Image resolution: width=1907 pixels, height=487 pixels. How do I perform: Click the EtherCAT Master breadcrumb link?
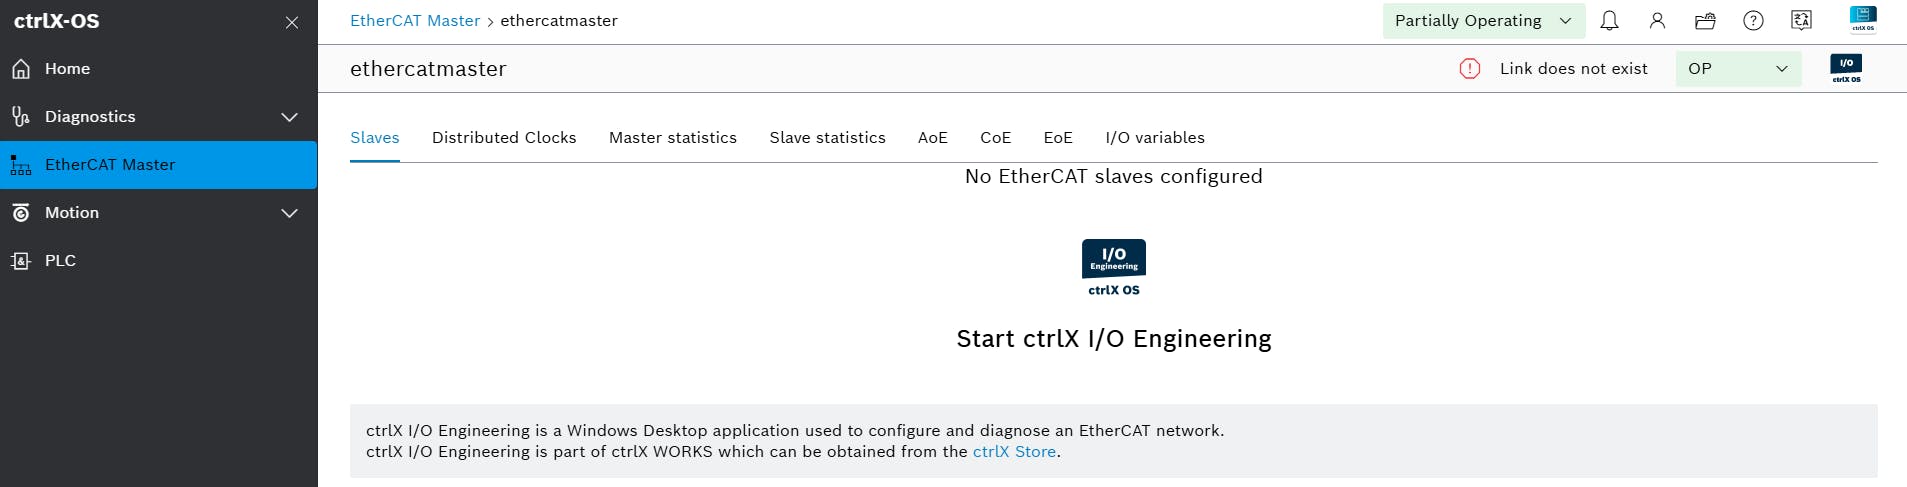pyautogui.click(x=415, y=21)
